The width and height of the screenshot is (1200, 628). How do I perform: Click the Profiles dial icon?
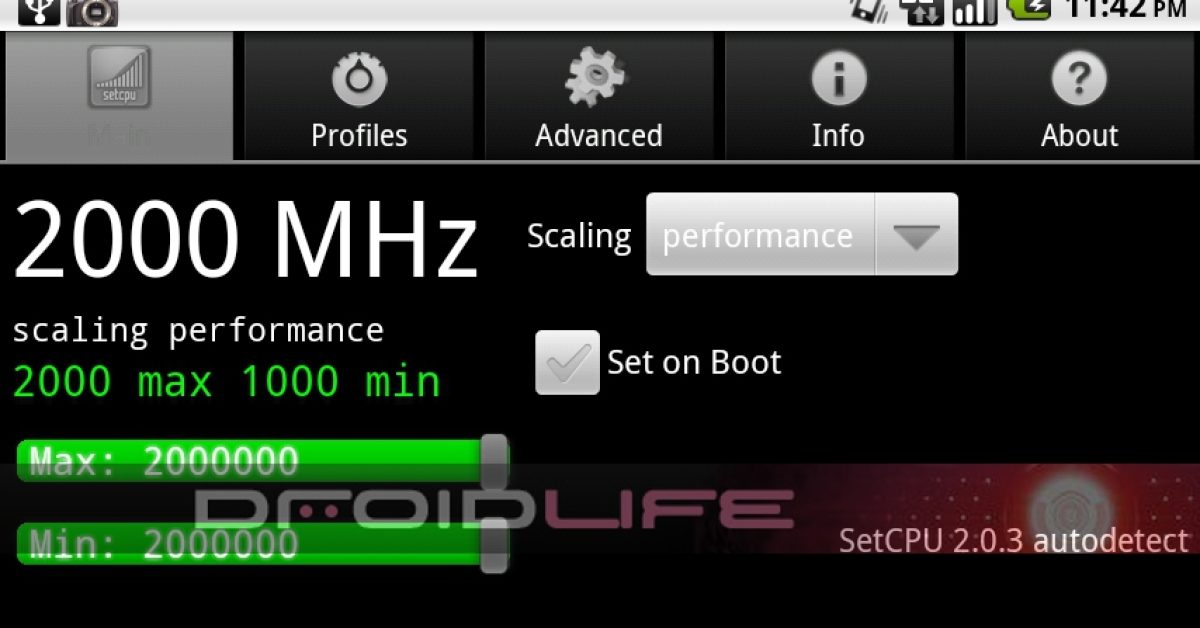coord(359,80)
